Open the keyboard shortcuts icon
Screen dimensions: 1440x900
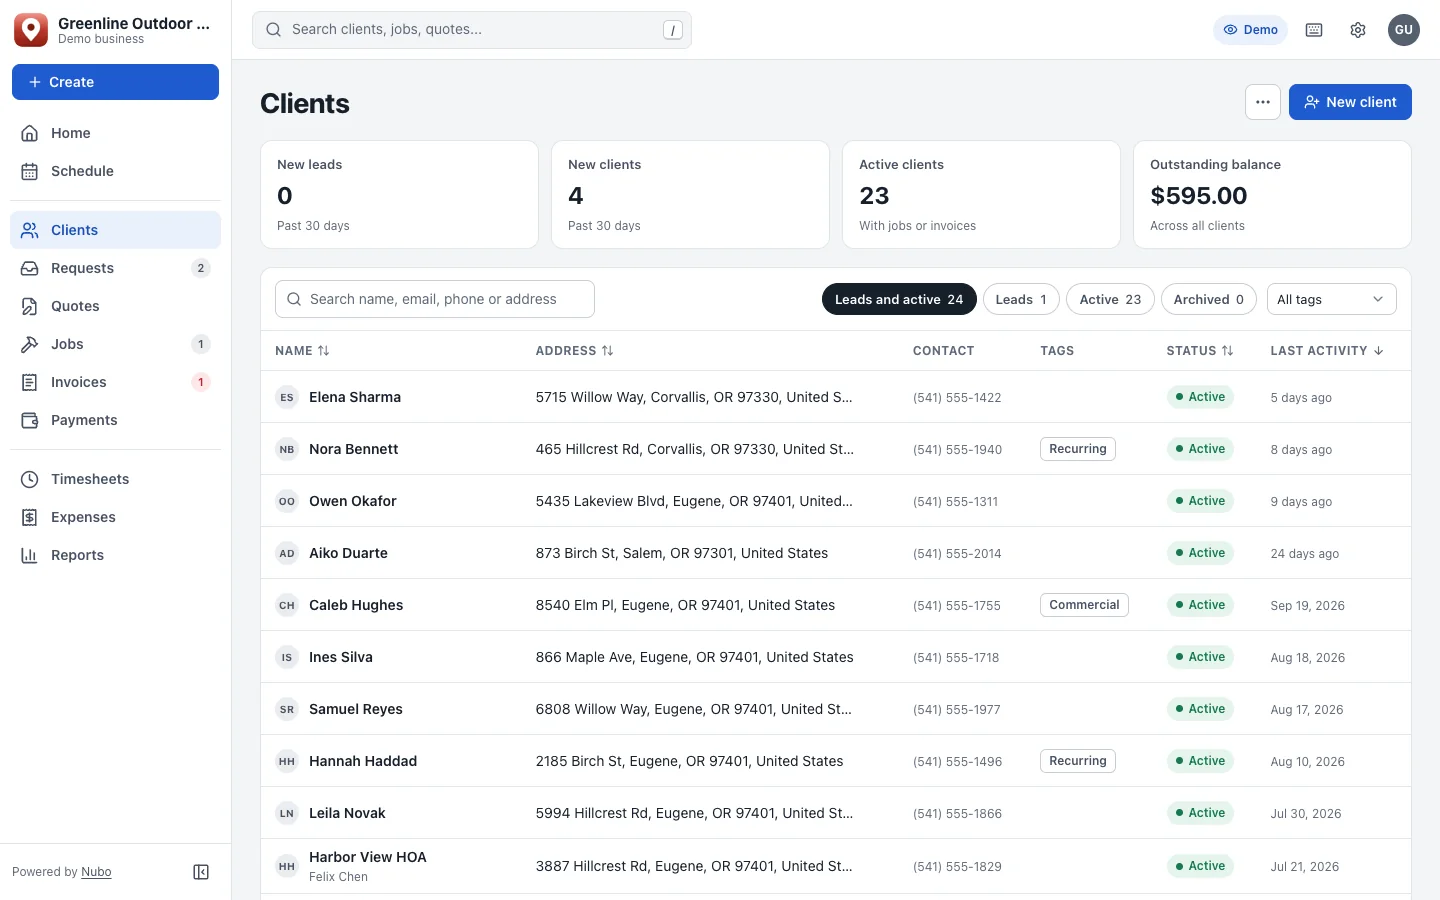click(1314, 30)
